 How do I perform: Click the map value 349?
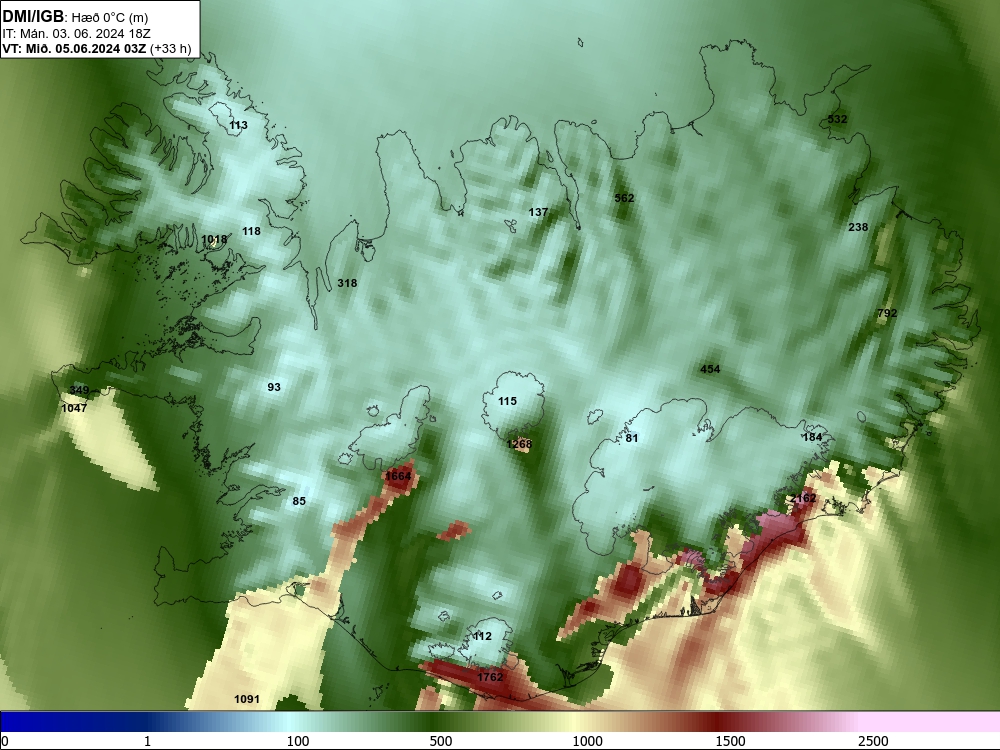tap(79, 390)
